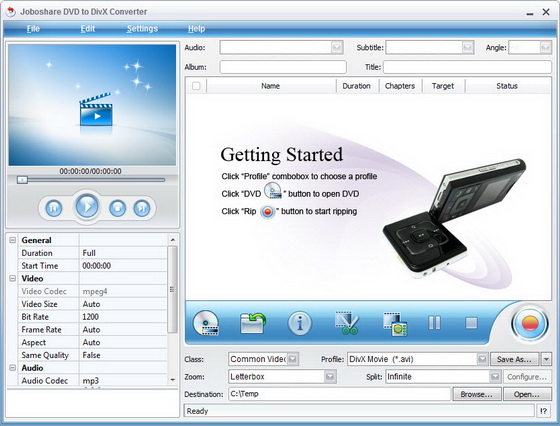
Task: Click the preview video thumbnail
Action: click(x=92, y=105)
